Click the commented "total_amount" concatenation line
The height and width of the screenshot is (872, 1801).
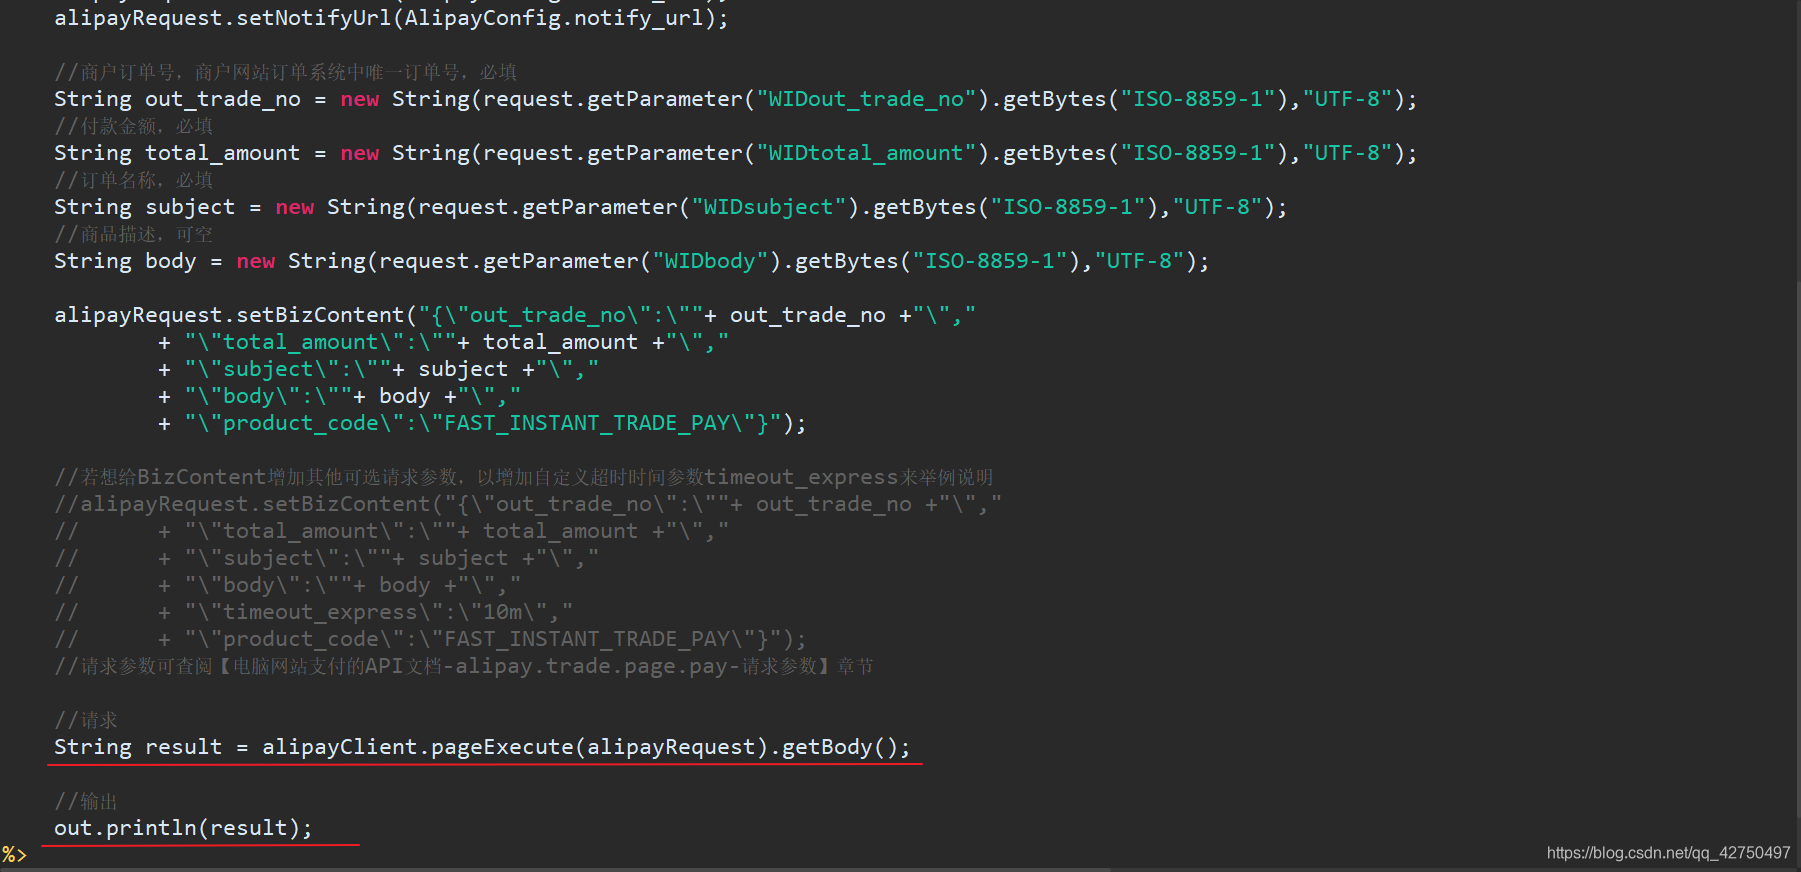tap(391, 531)
